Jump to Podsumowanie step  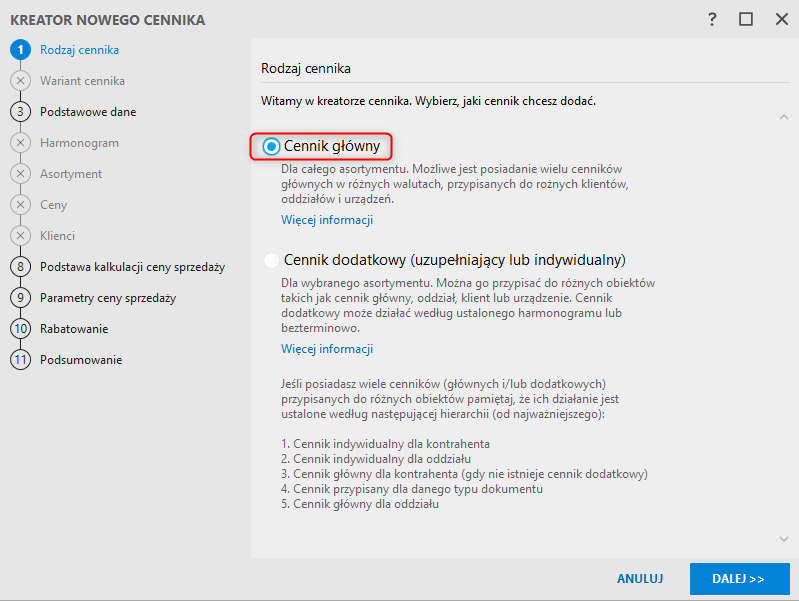pyautogui.click(x=81, y=360)
